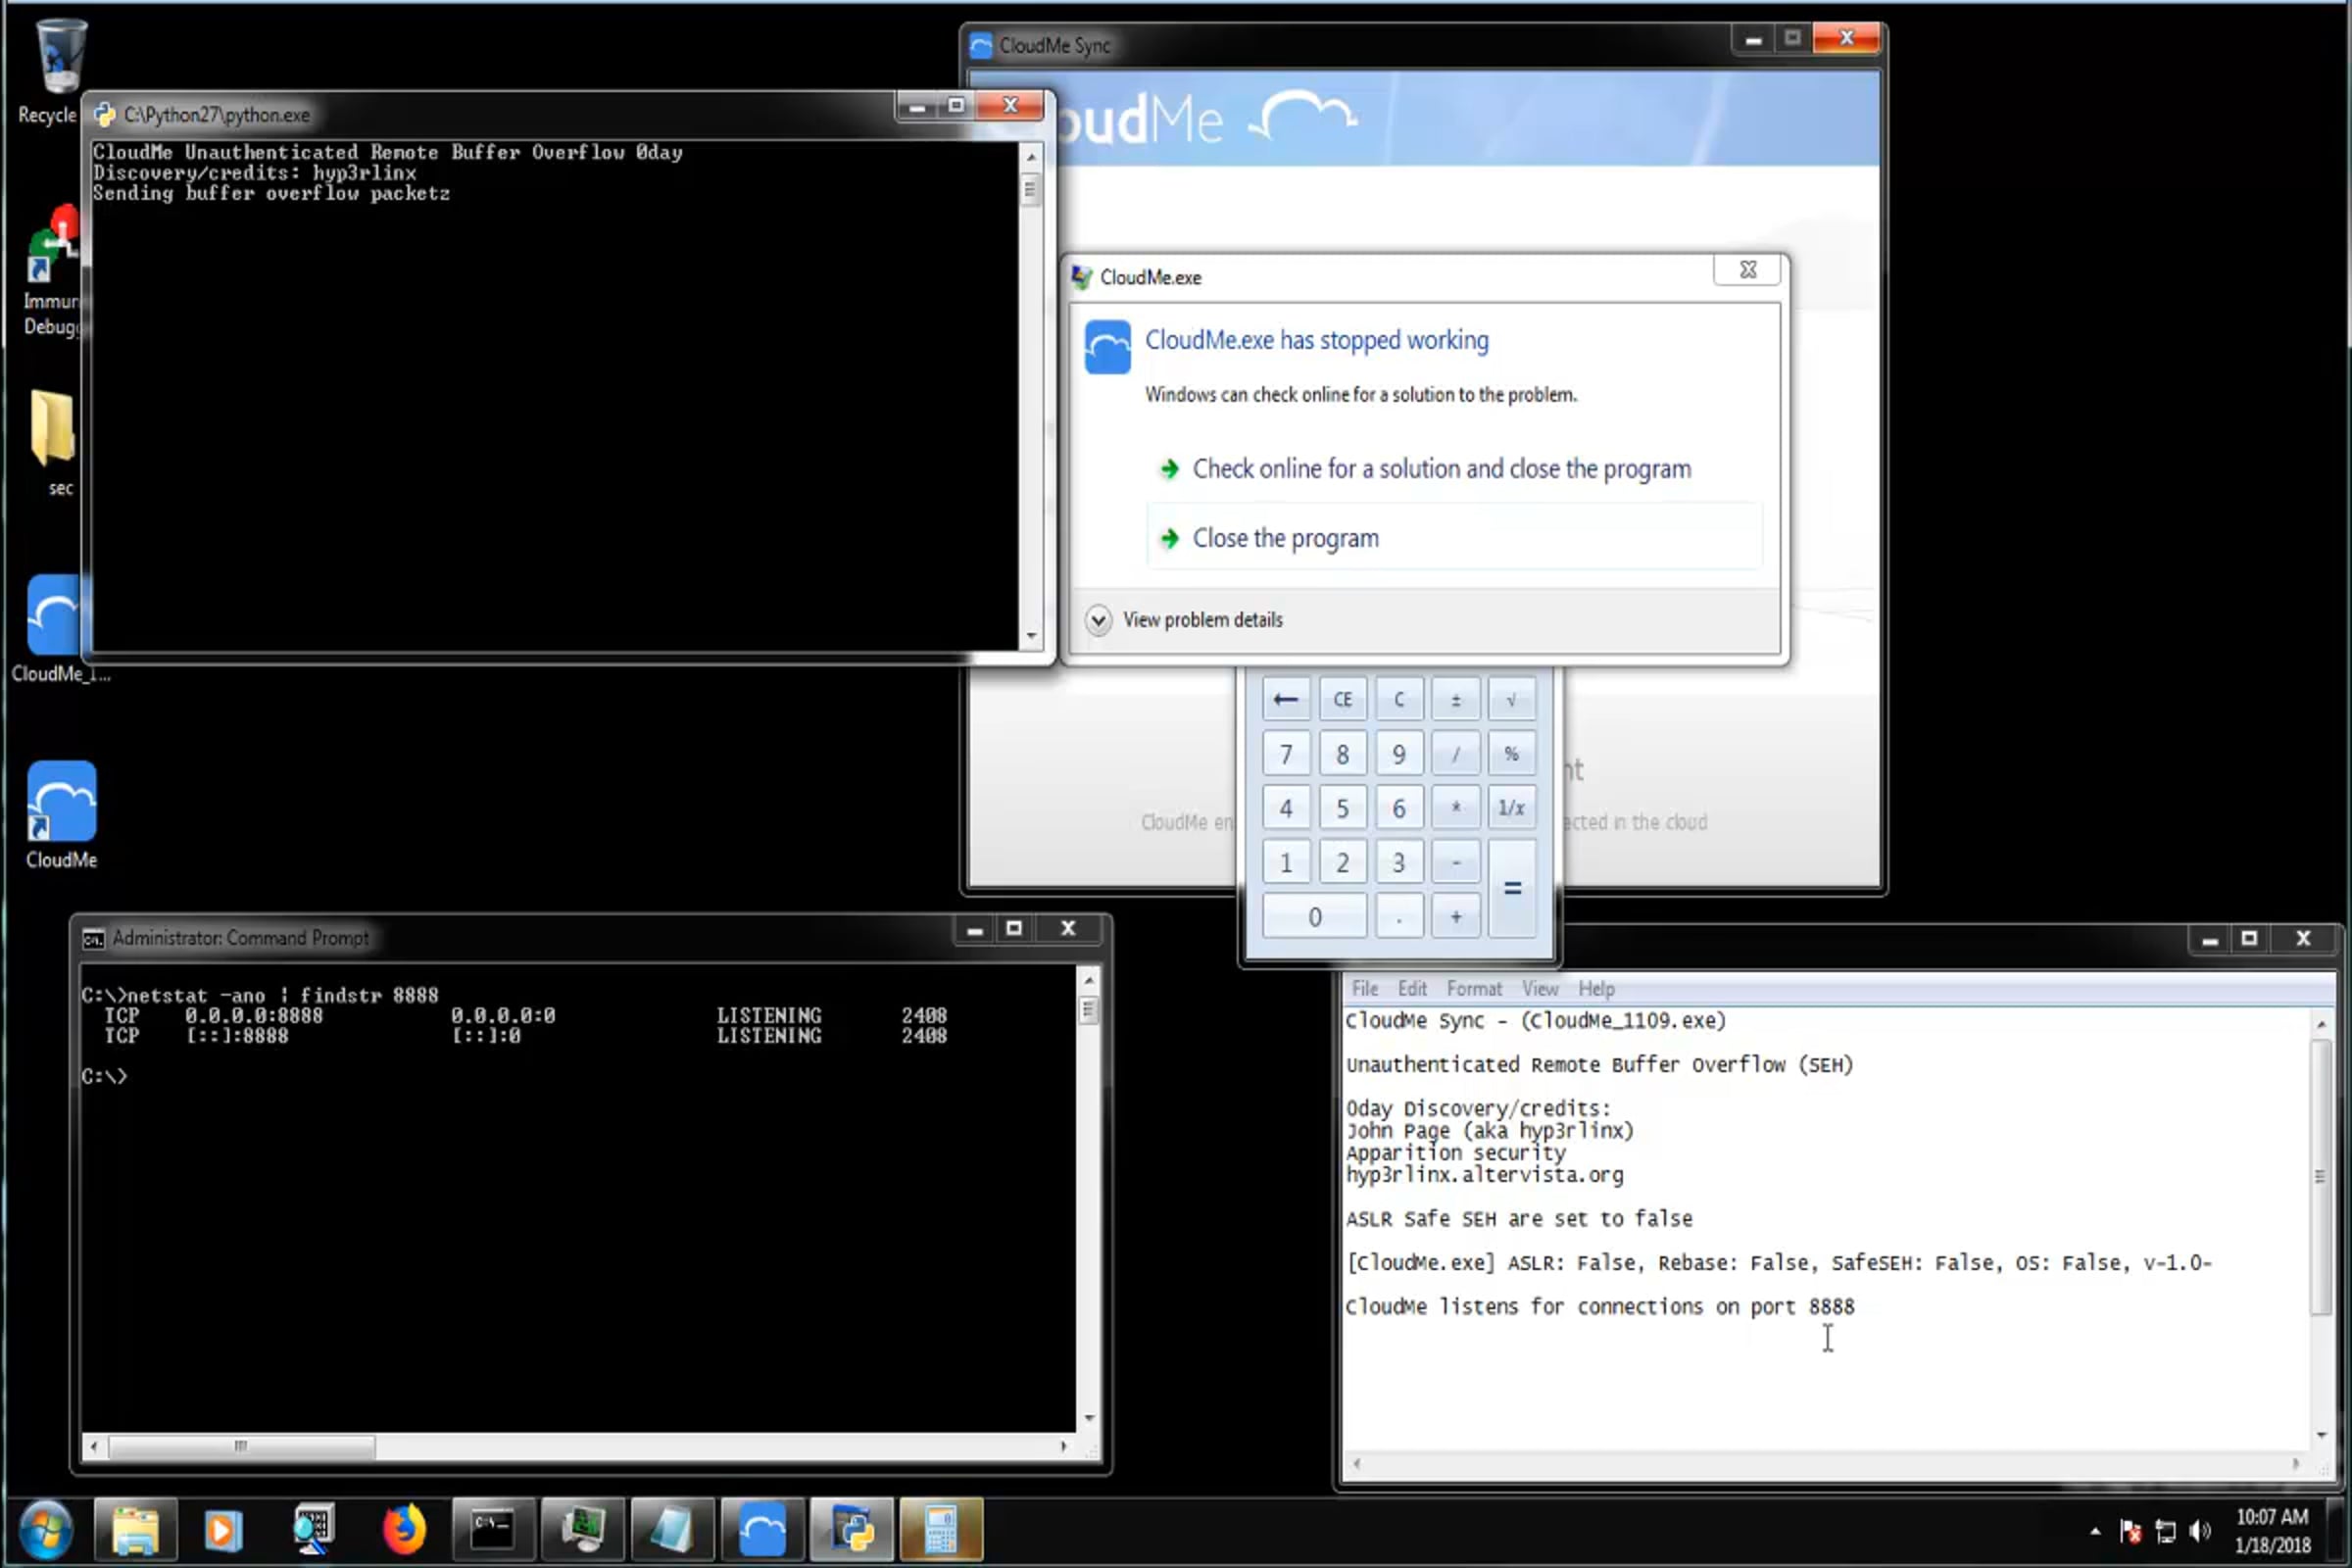The height and width of the screenshot is (1568, 2352).
Task: Open Action Center flag in tray
Action: 2130,1531
